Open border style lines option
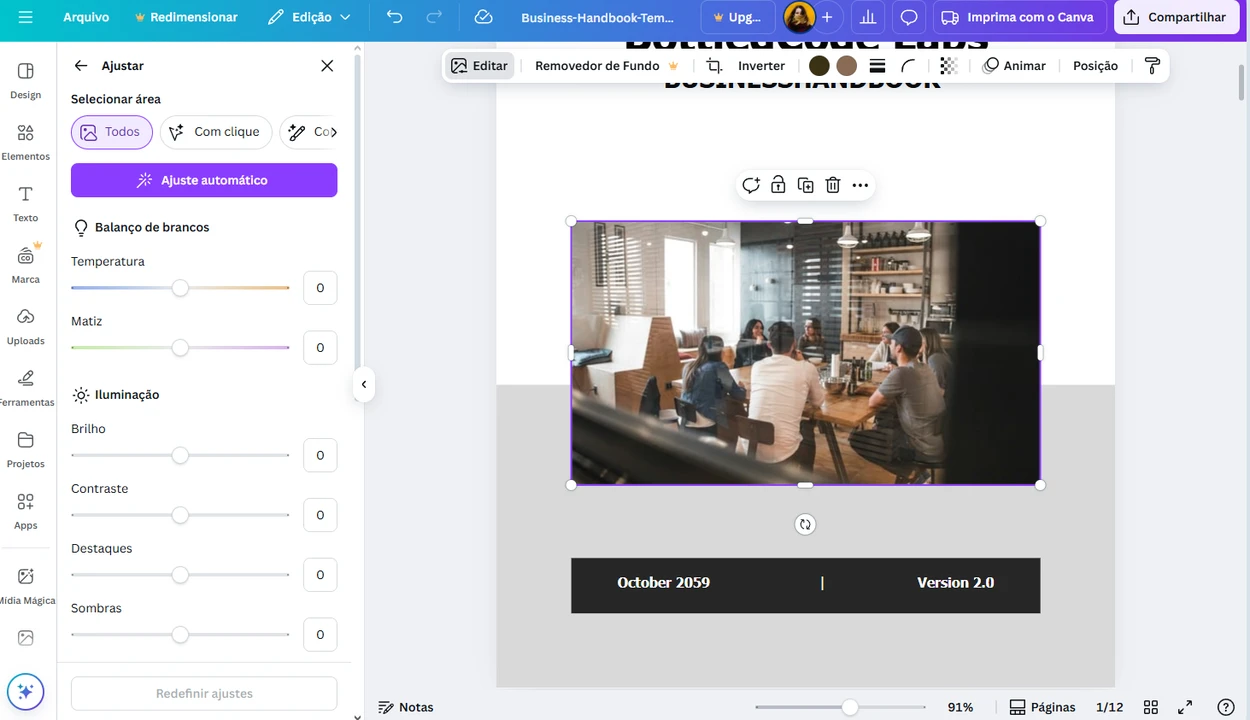1250x720 pixels. click(877, 66)
